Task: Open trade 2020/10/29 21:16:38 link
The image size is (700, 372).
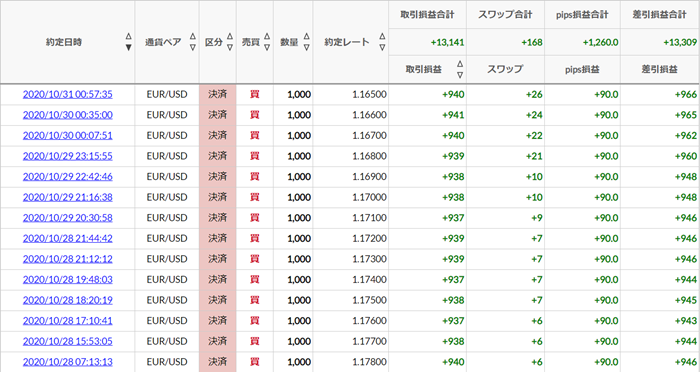Action: [x=67, y=197]
